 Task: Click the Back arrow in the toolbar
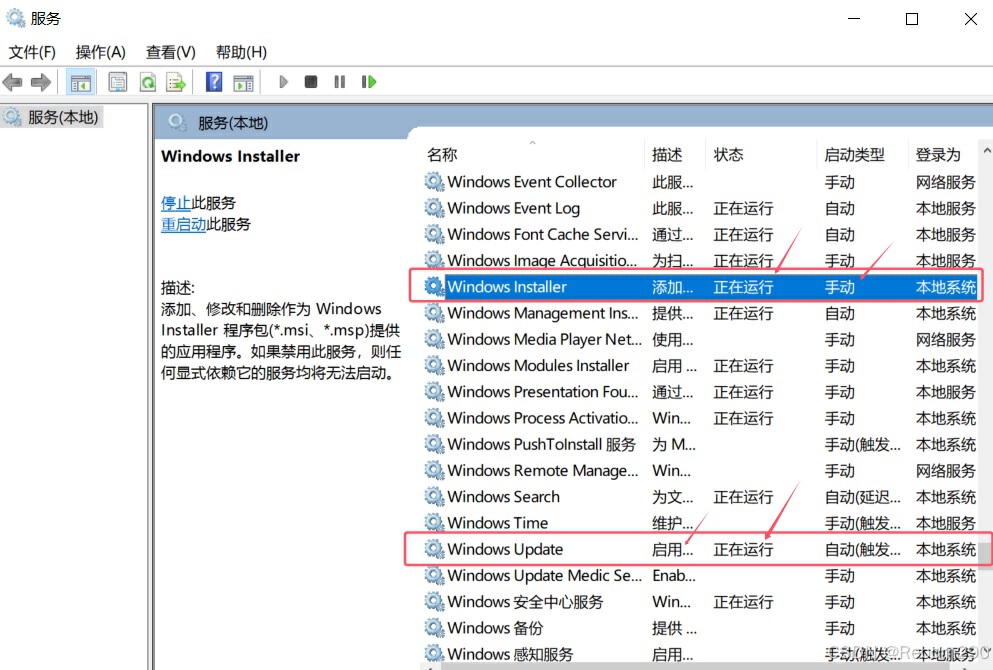[13, 82]
